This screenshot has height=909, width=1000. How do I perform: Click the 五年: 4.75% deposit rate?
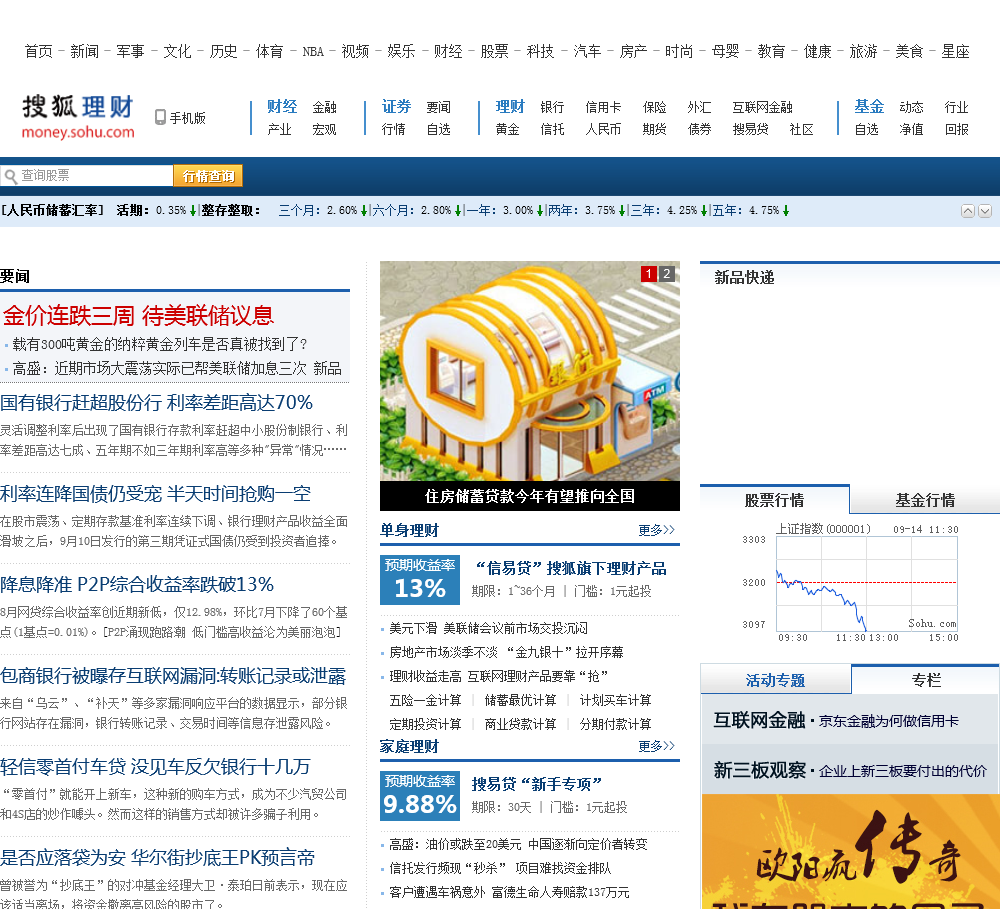coord(751,211)
